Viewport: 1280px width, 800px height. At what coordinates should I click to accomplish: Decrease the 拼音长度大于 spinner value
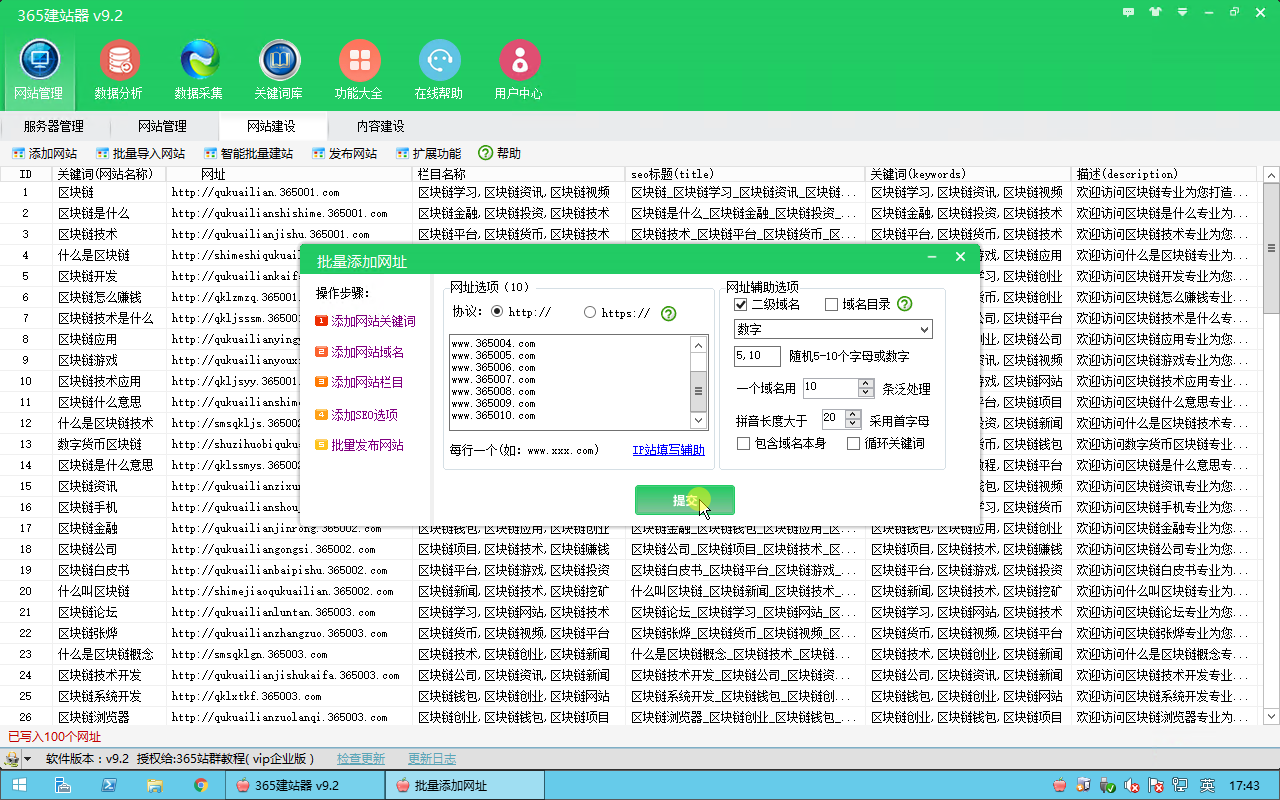[853, 423]
